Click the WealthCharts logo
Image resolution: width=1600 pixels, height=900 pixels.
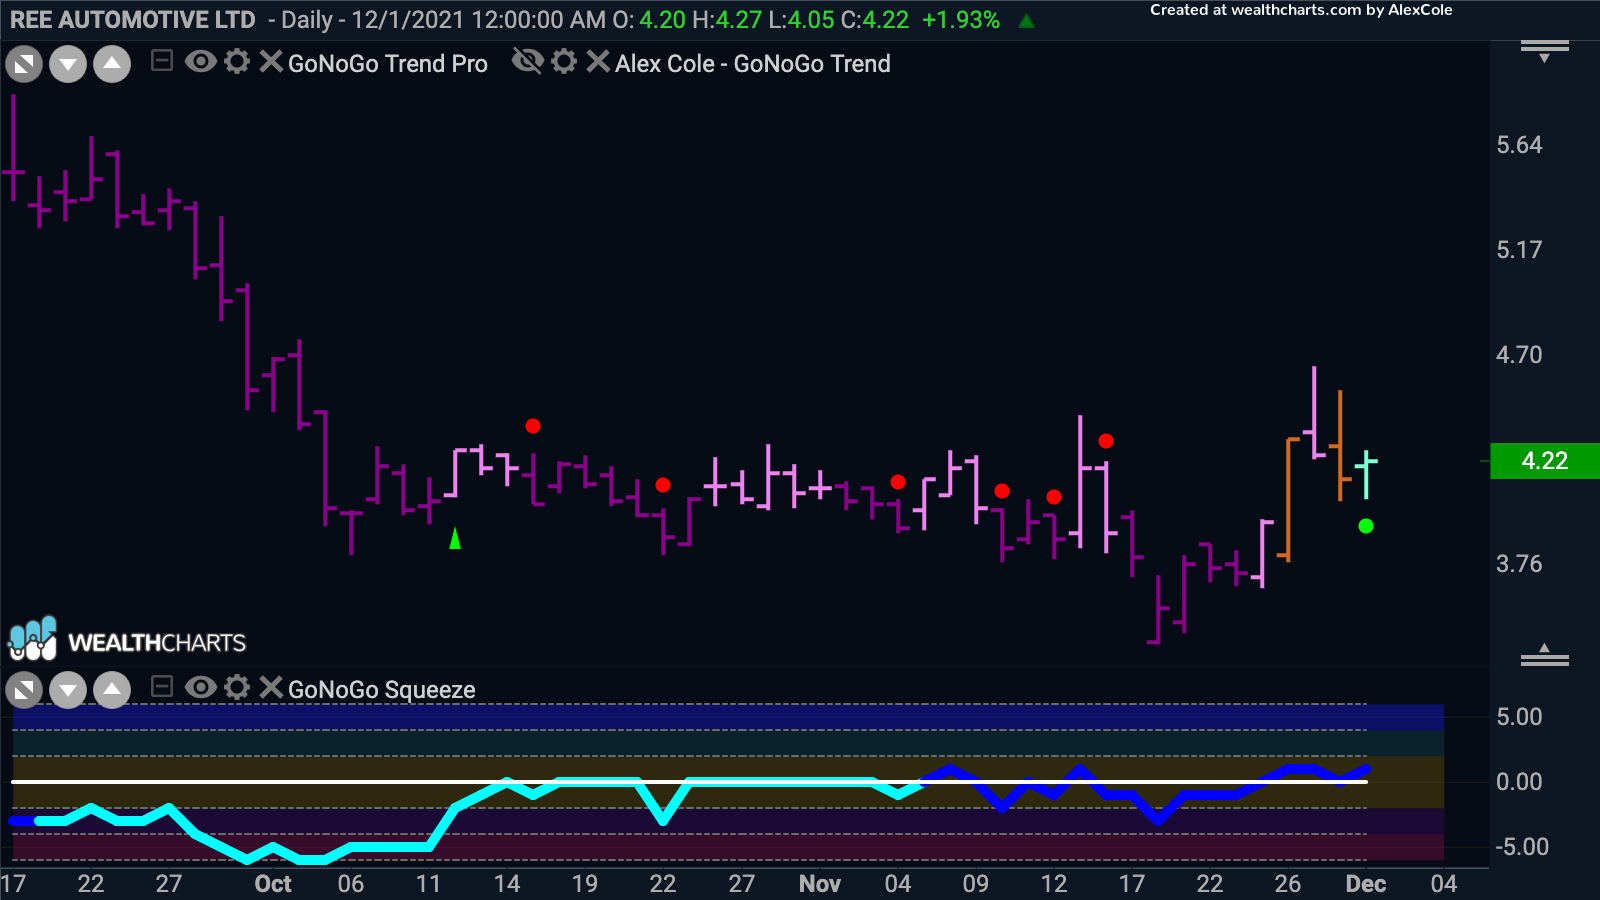tap(127, 640)
